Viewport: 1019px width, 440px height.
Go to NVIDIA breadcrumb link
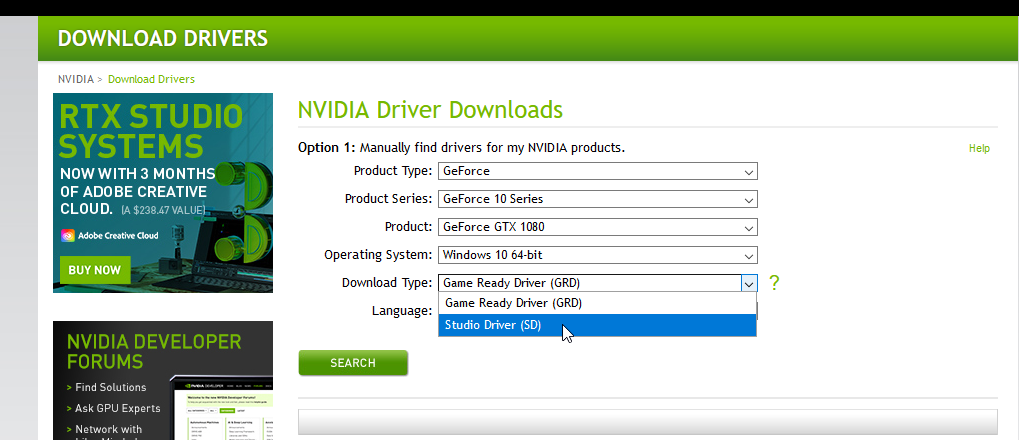(x=75, y=79)
